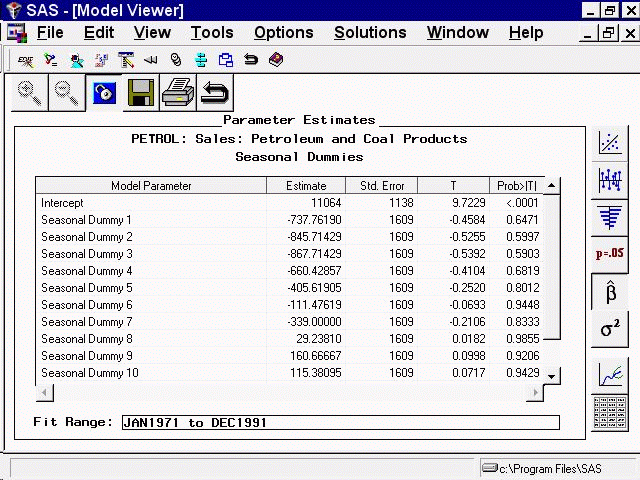Open the forecast table grid icon

(x=610, y=412)
